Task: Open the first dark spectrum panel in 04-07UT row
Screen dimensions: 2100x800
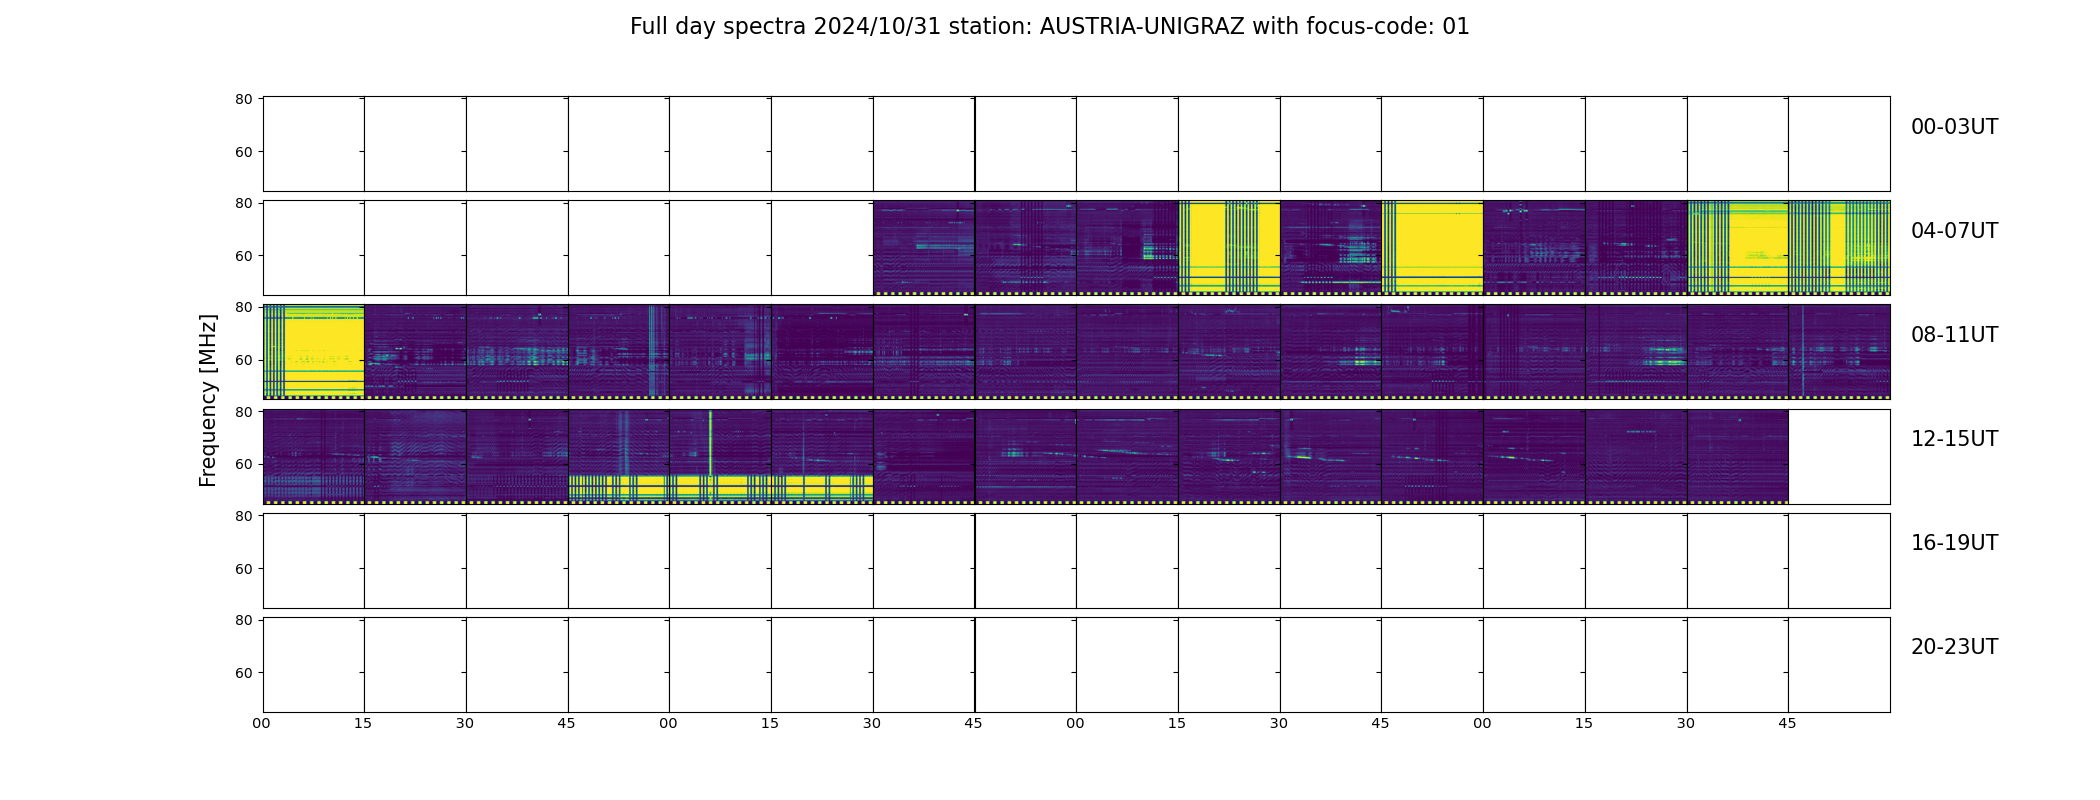Action: [x=924, y=247]
